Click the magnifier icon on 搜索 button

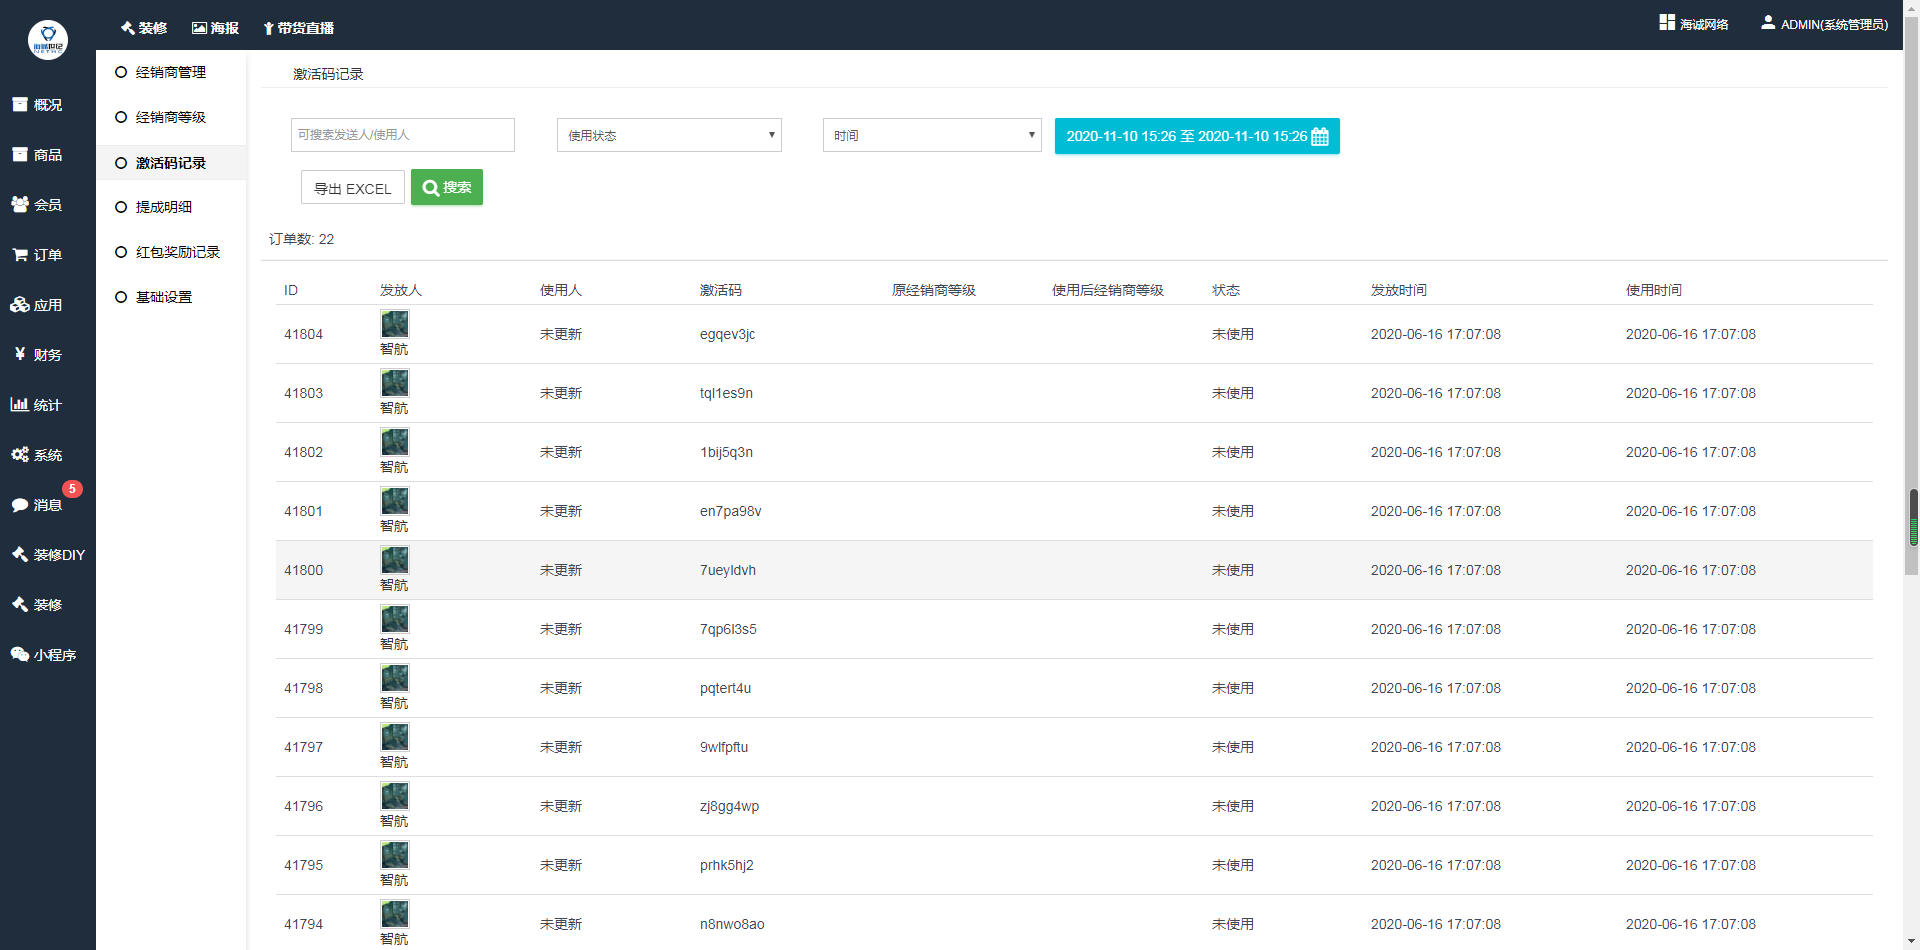click(x=431, y=187)
